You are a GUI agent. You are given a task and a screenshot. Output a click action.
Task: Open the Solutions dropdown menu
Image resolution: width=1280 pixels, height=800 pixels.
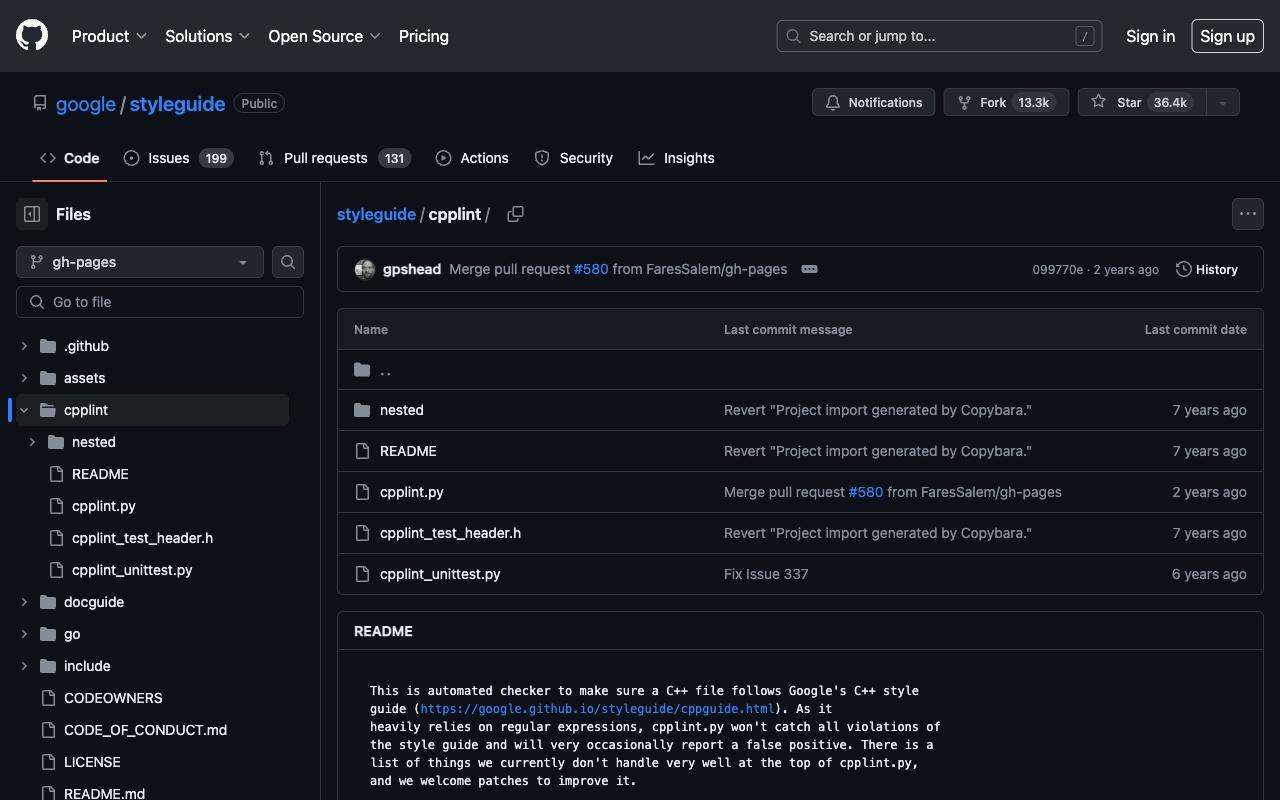[x=207, y=36]
